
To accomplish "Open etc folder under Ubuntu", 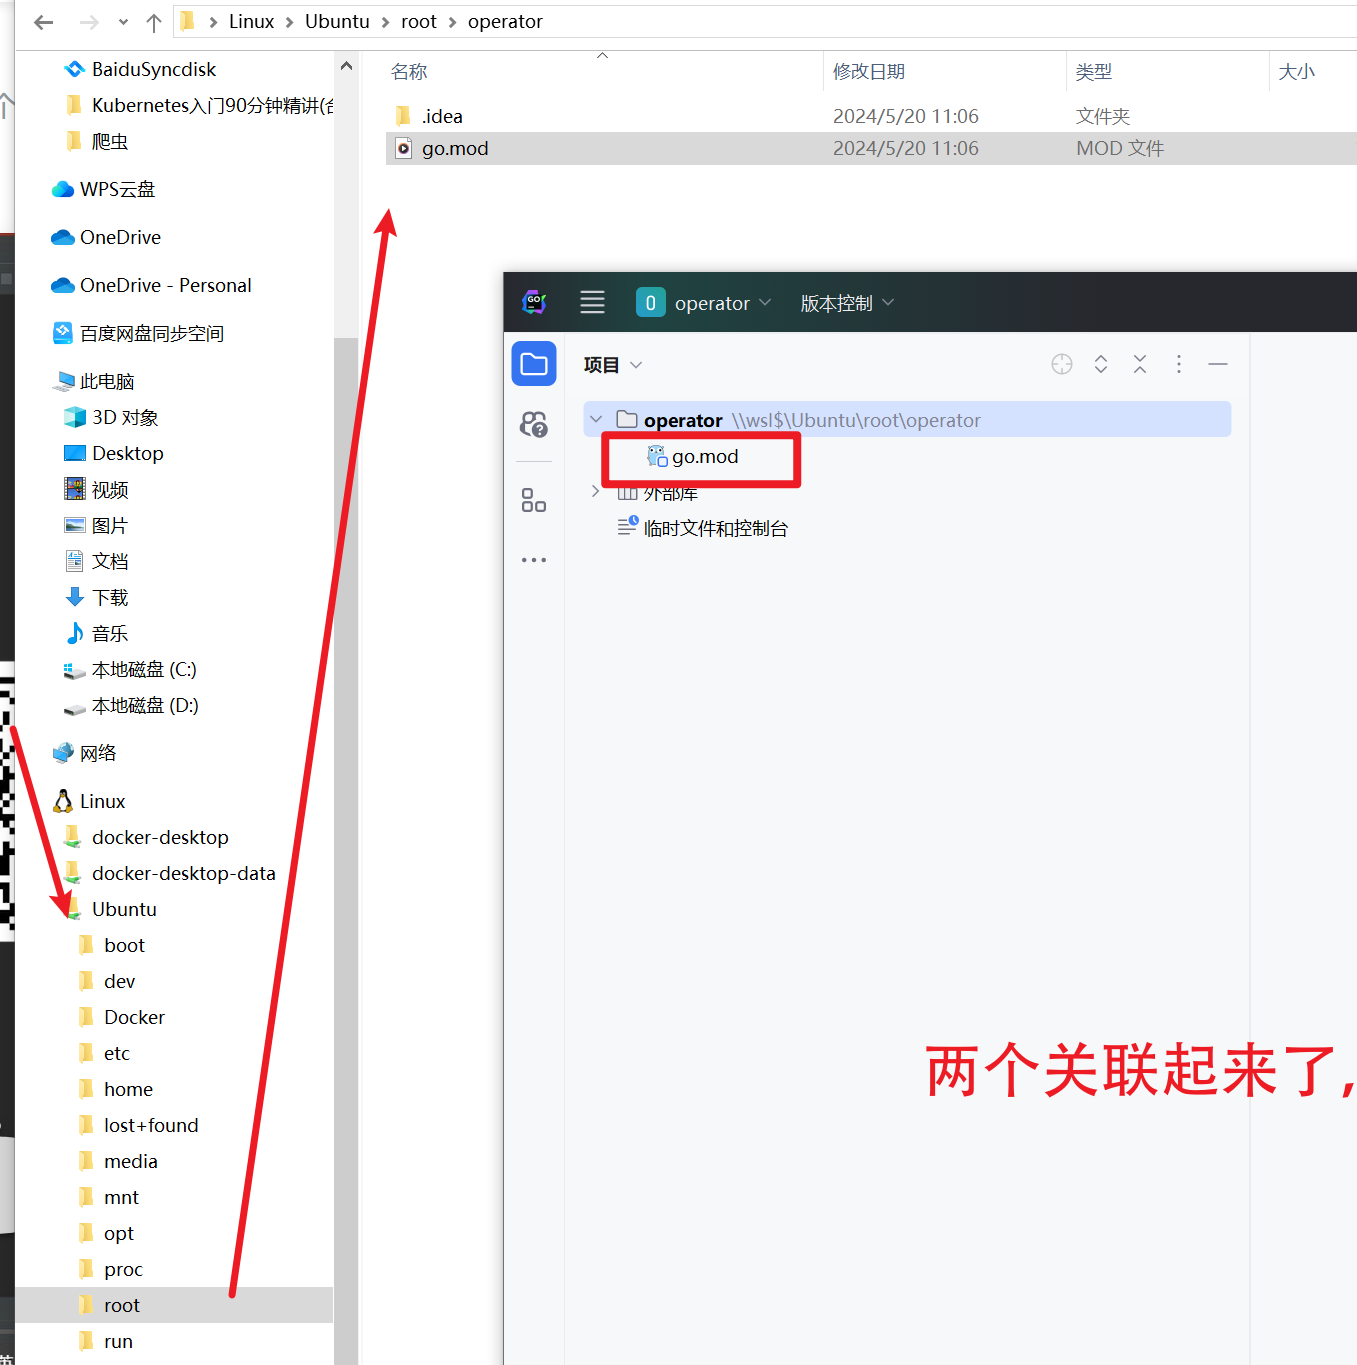I will (x=104, y=1053).
